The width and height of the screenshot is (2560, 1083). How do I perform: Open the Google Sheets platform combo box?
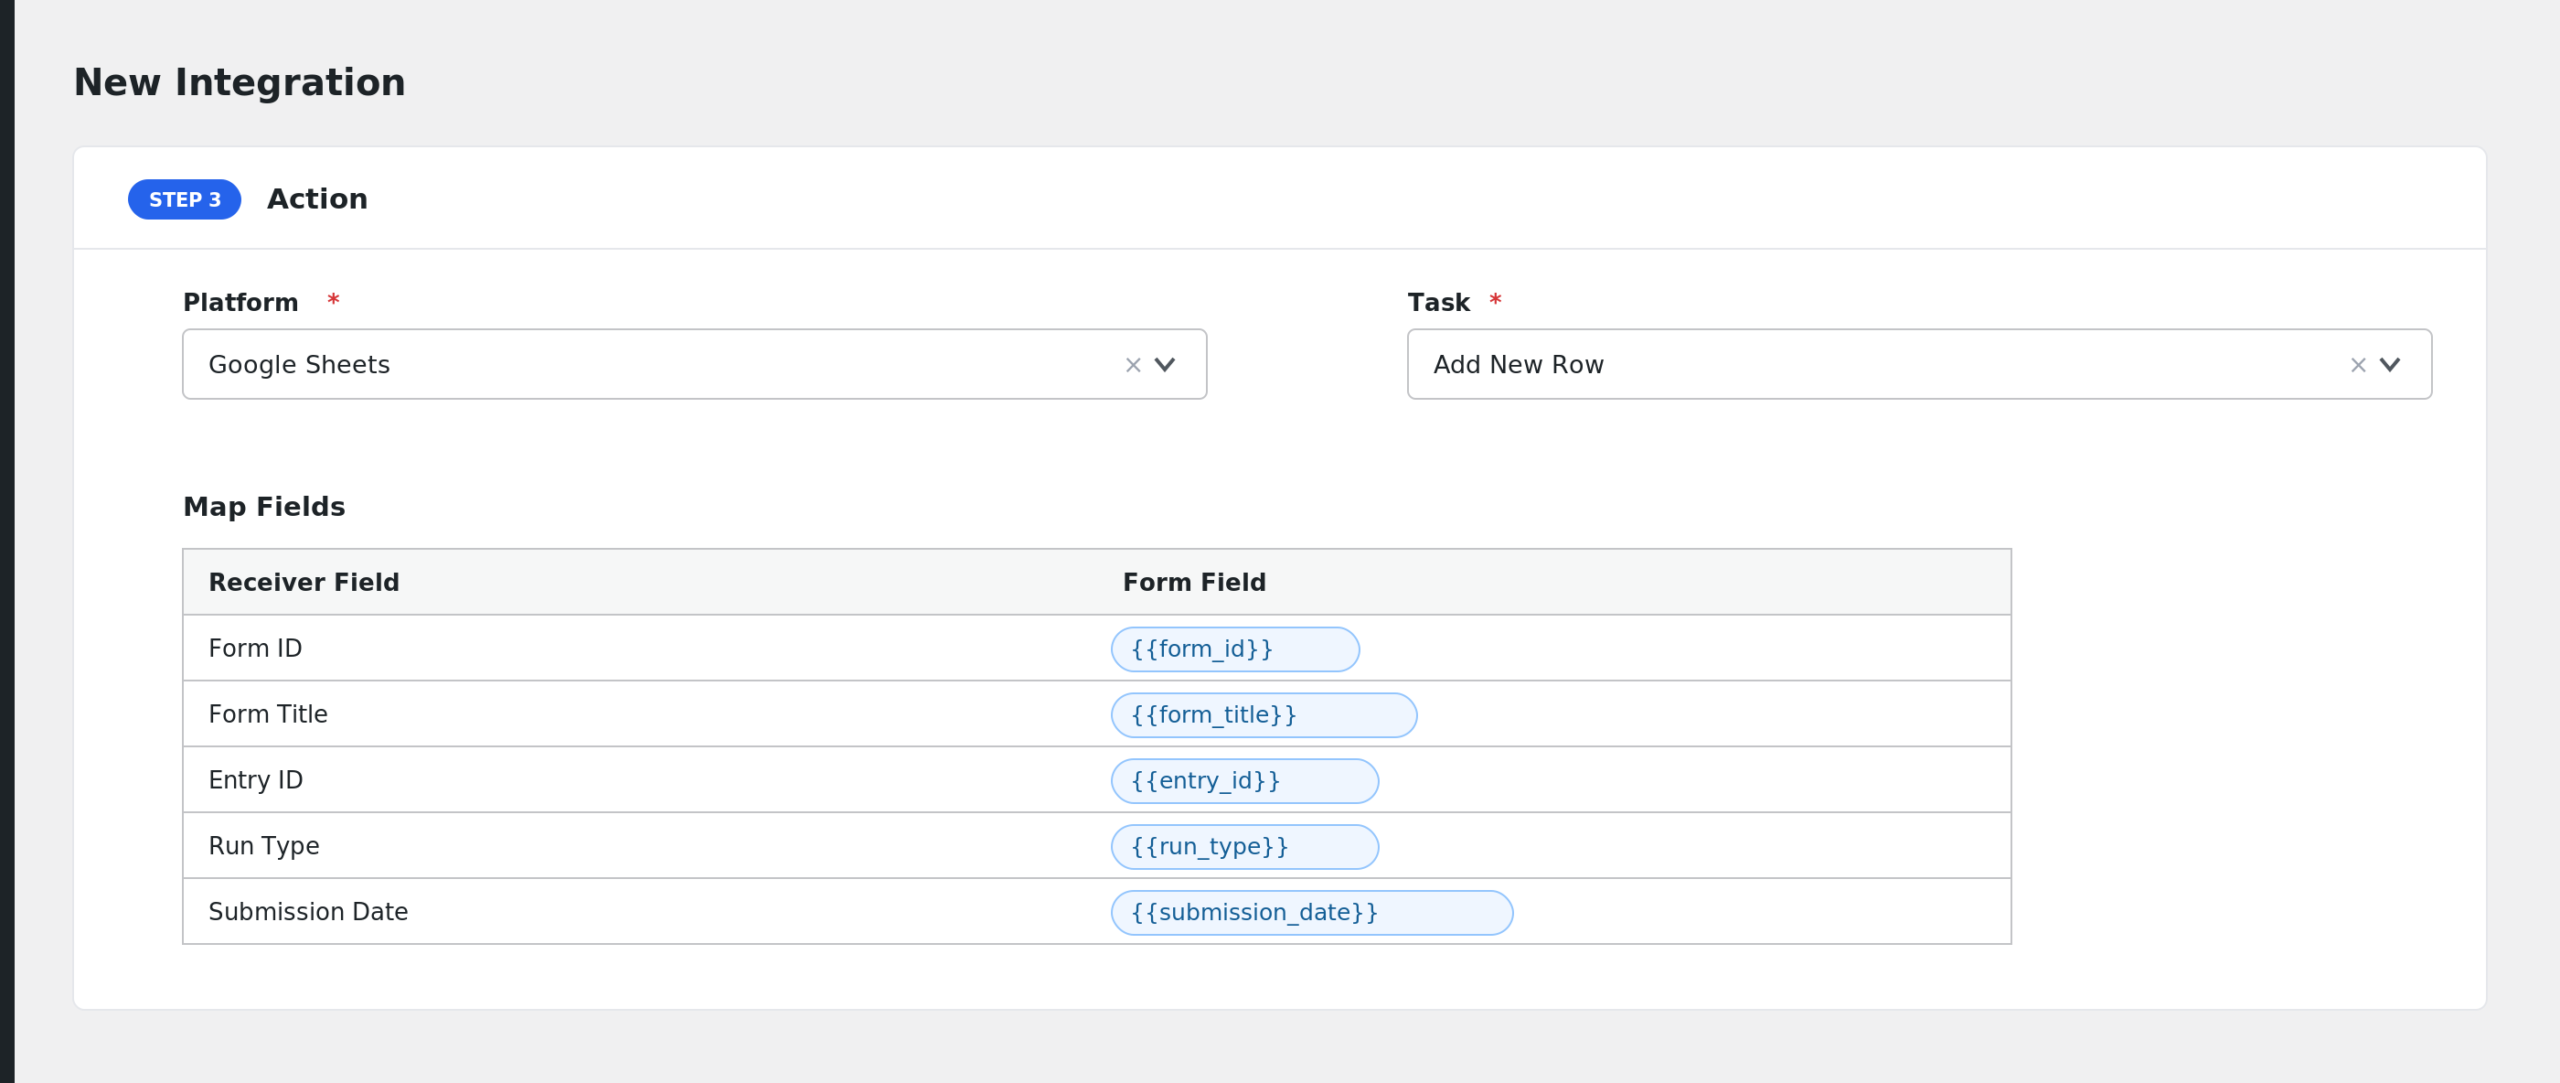[x=694, y=364]
